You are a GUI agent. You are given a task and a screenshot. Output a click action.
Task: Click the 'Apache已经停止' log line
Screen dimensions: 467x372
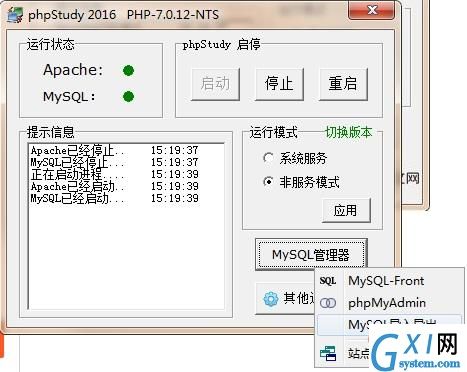coord(115,151)
